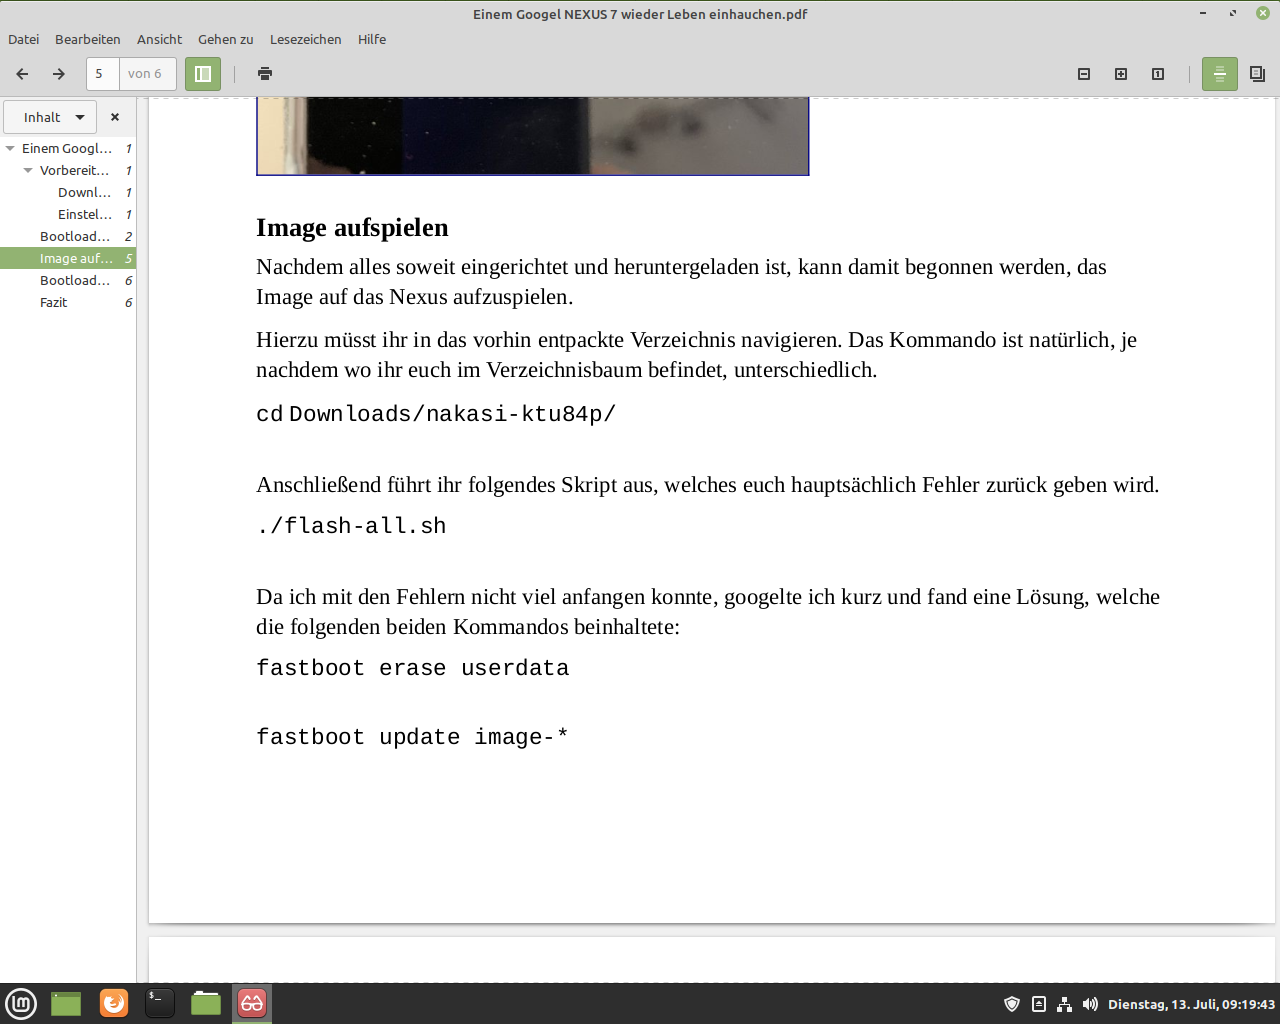Open the shield update manager tray icon
Screen dimensions: 1280x1024
point(1012,1004)
